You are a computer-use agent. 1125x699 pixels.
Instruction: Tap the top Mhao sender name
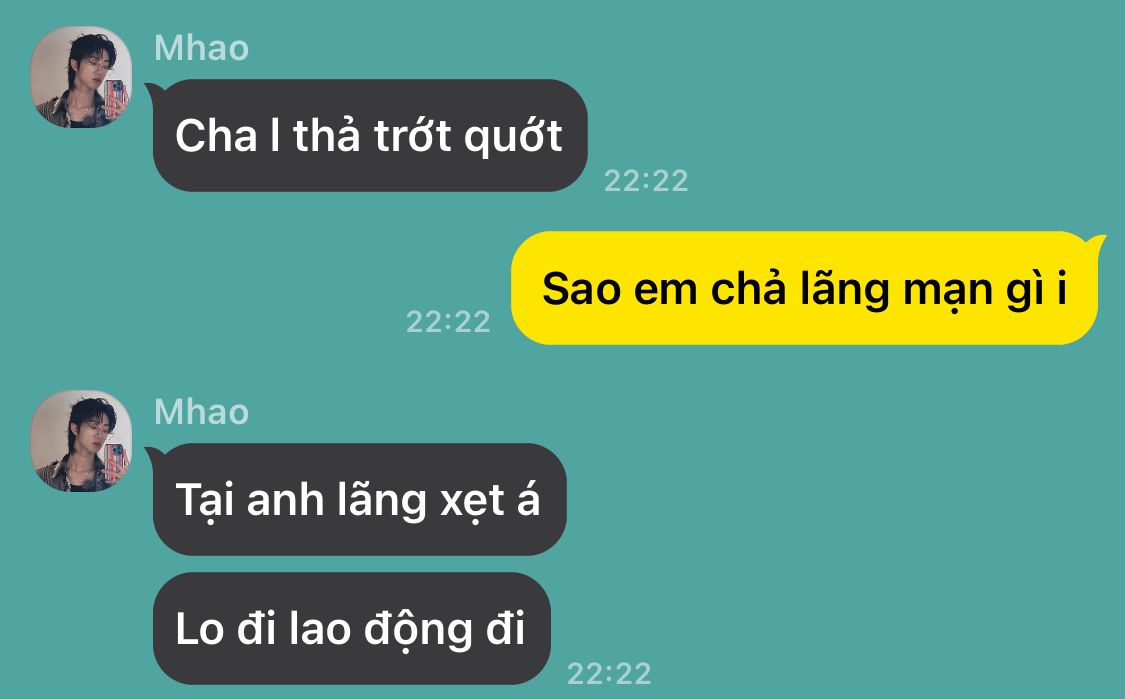202,48
